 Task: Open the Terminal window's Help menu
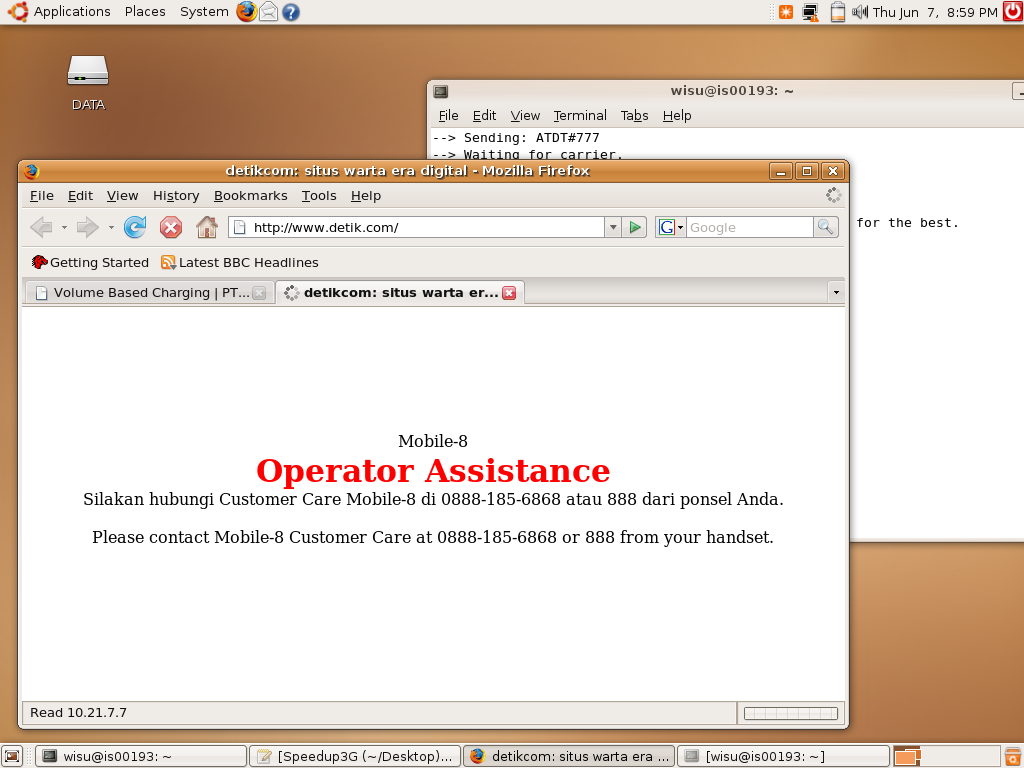pos(677,116)
